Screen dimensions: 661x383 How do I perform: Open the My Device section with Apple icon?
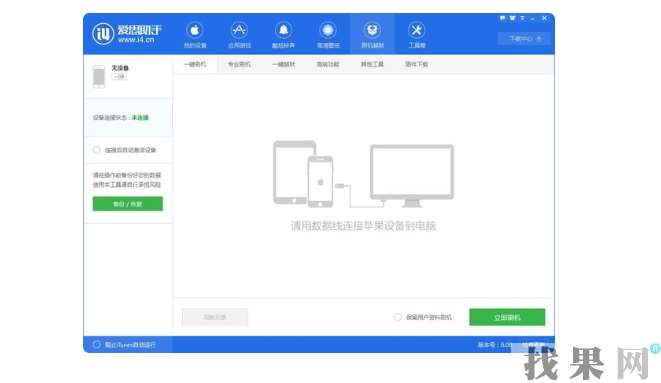(x=195, y=34)
